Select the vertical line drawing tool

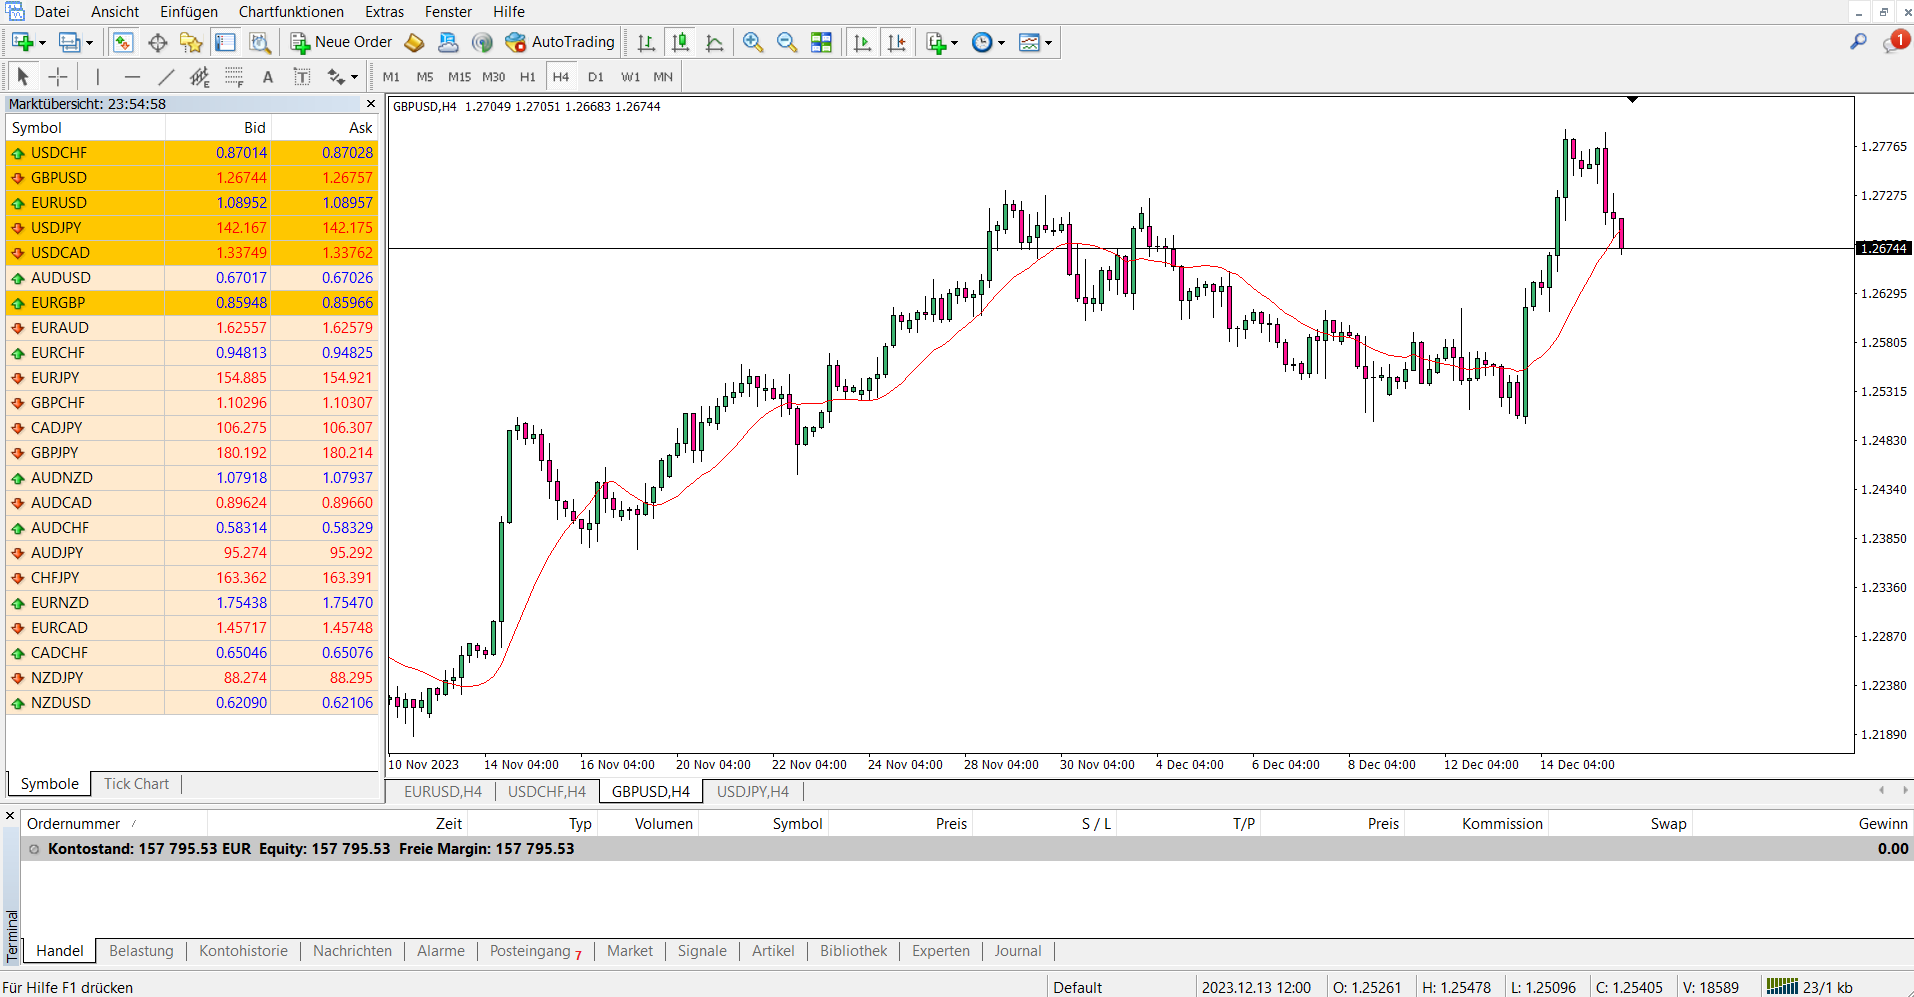tap(97, 76)
